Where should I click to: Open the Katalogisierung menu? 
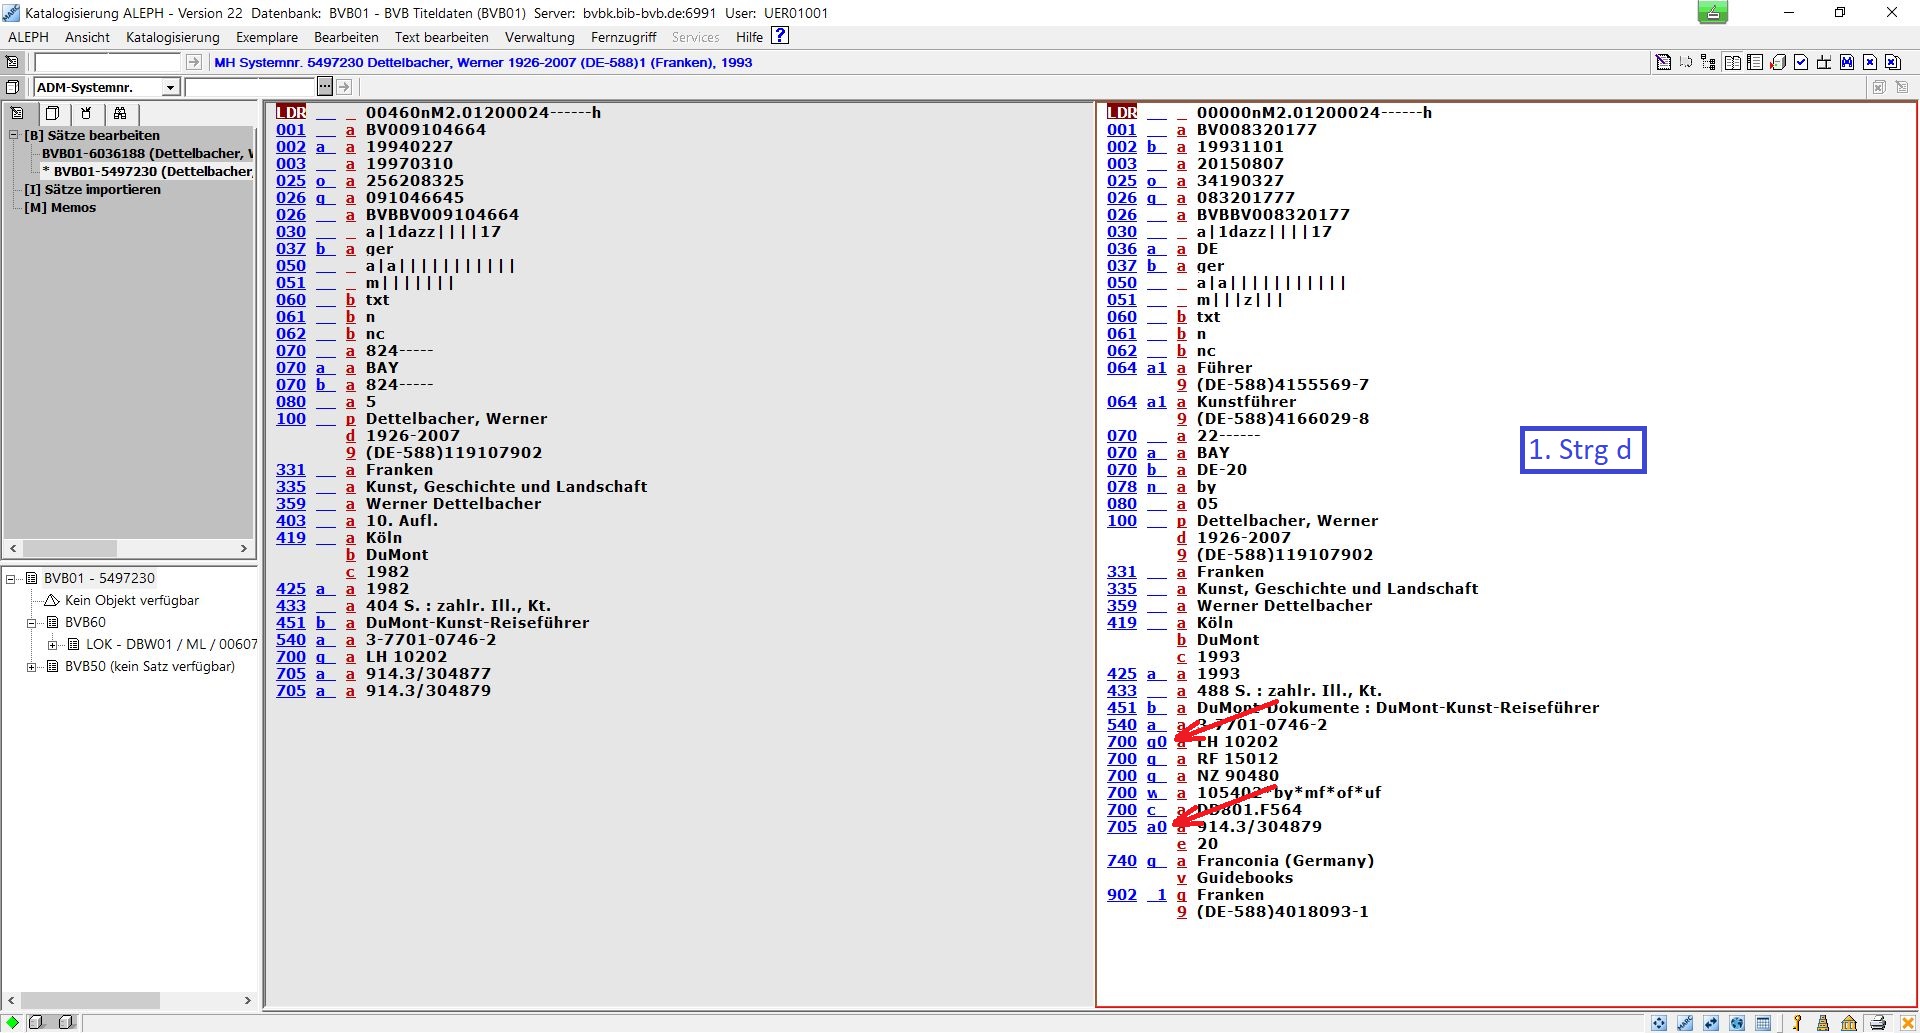[172, 37]
